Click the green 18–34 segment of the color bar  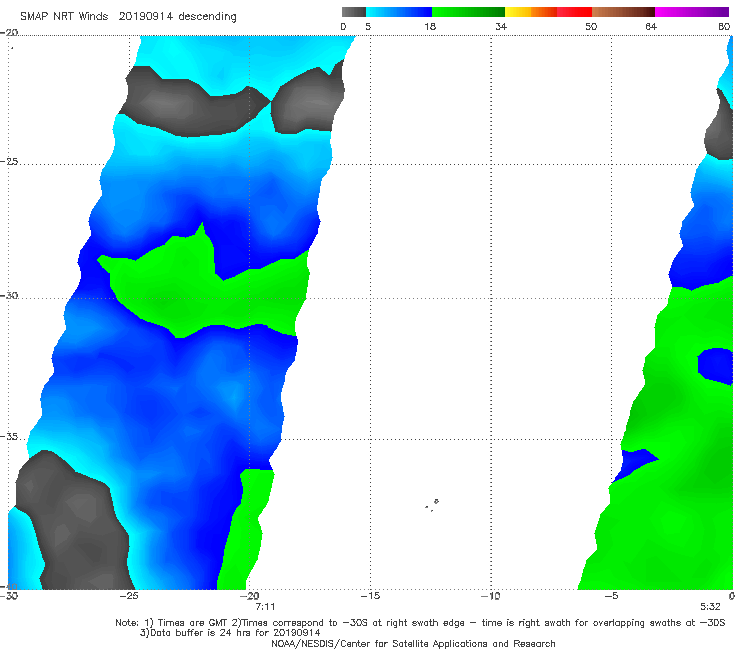coord(468,12)
